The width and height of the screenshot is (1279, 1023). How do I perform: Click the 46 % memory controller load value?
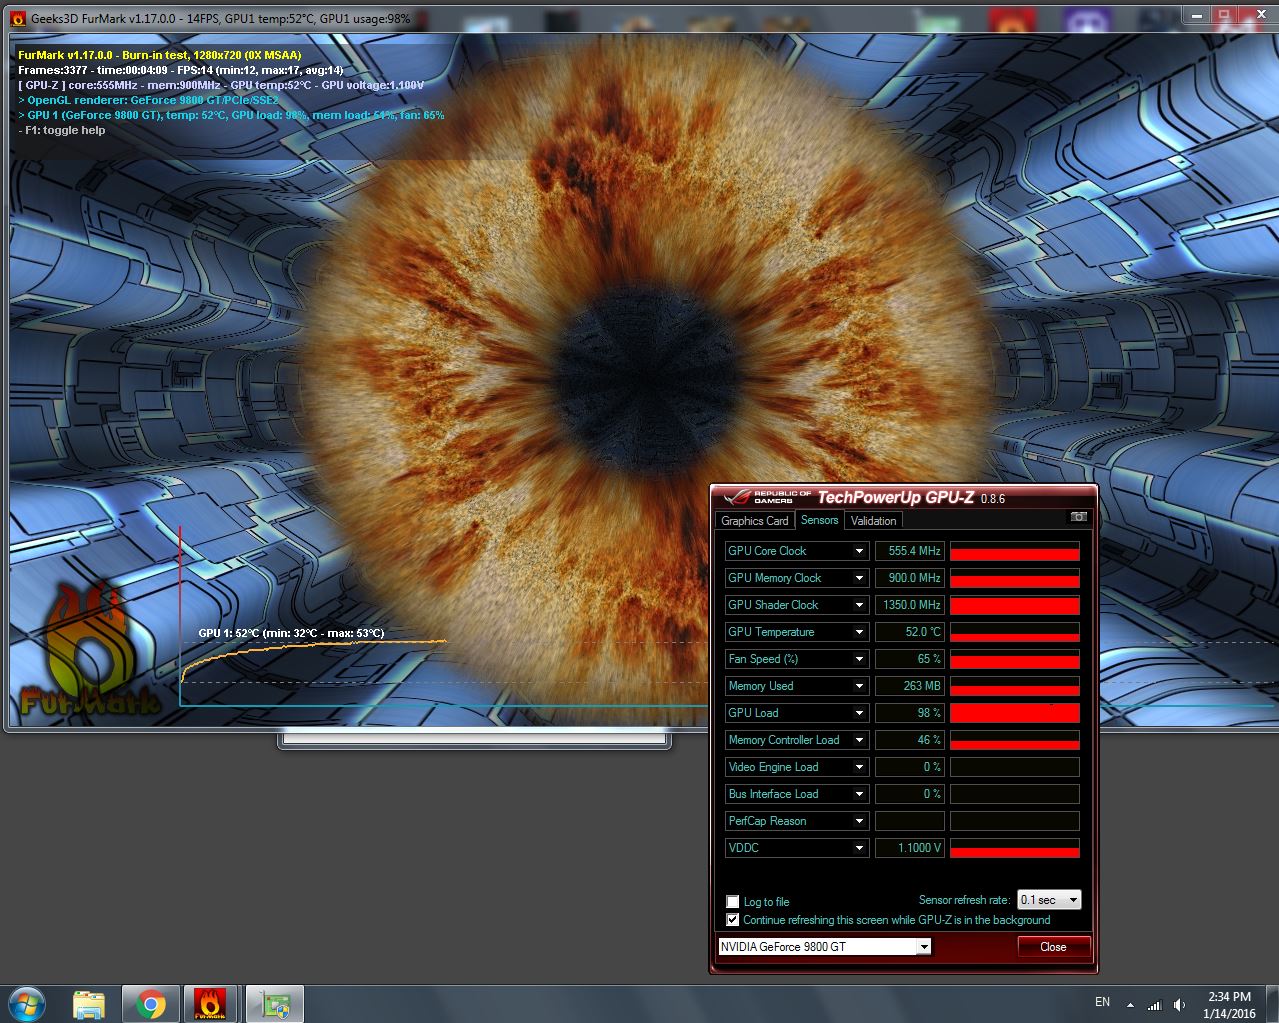pos(910,740)
